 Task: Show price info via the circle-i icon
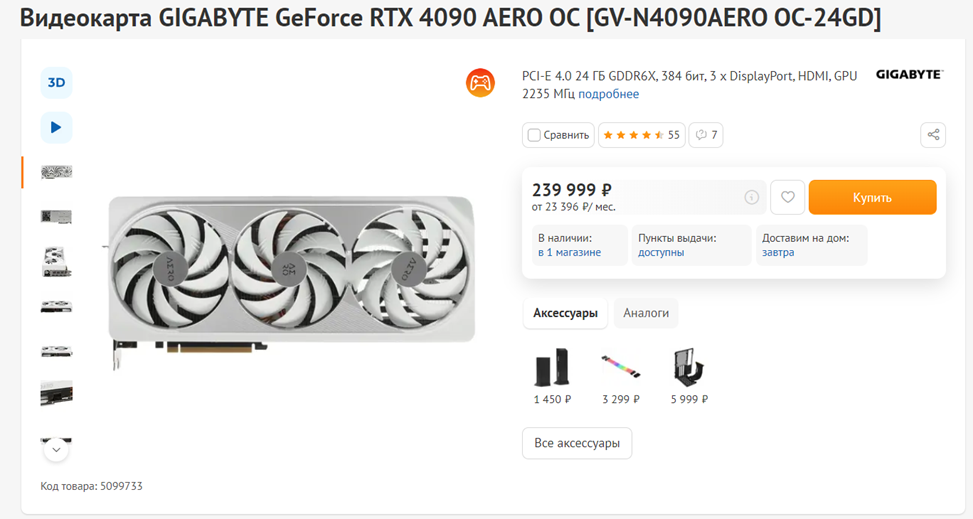[751, 197]
